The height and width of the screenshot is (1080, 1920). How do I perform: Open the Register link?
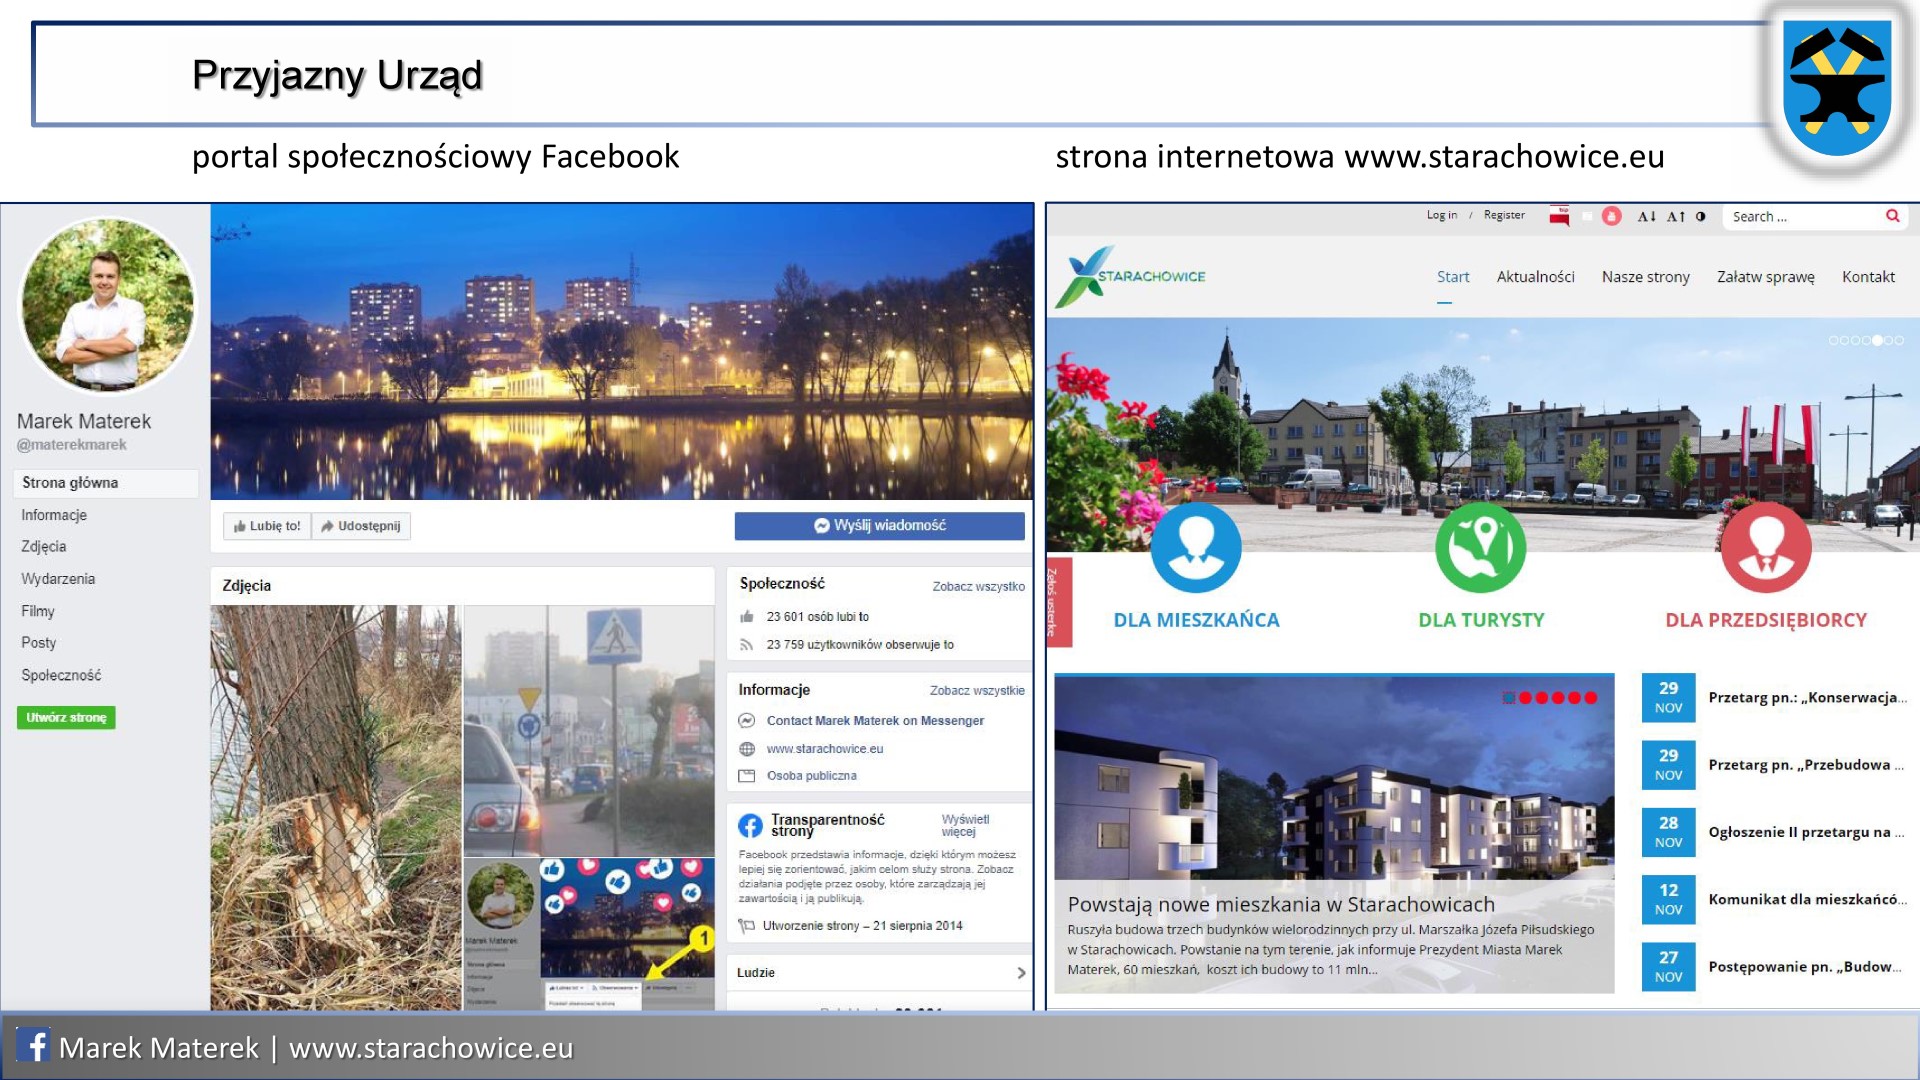click(1504, 215)
